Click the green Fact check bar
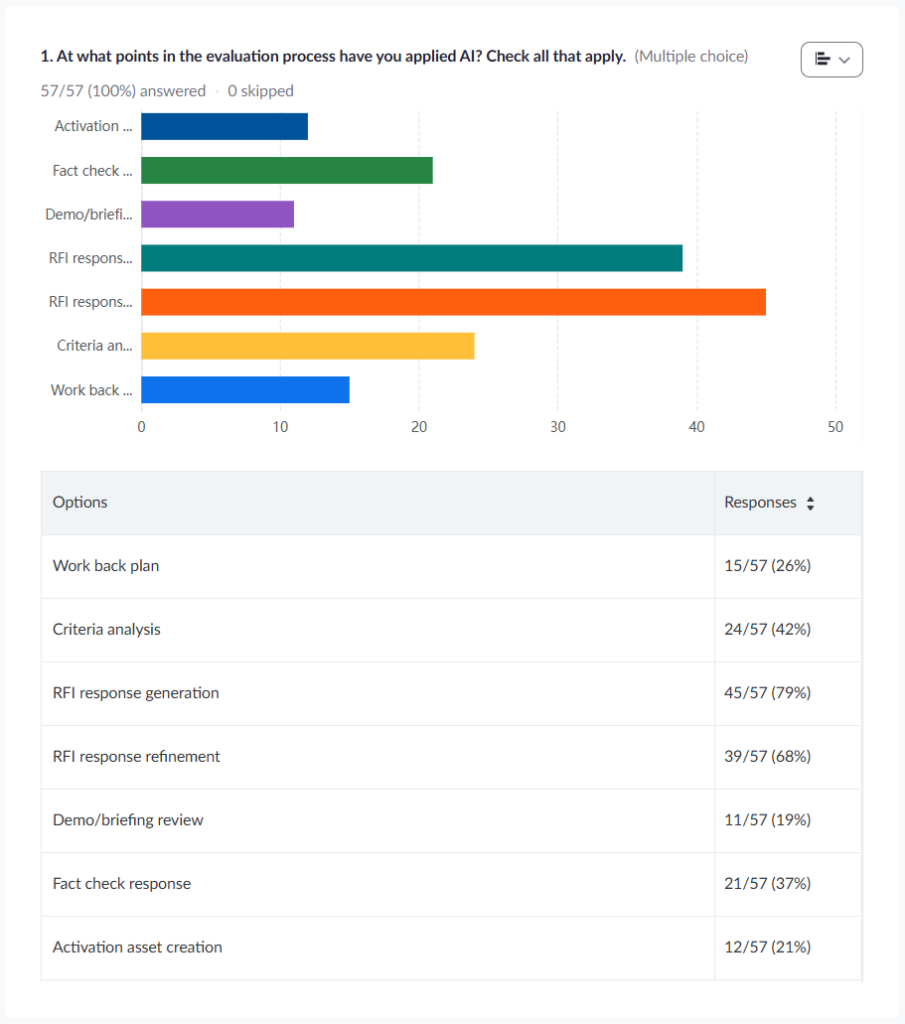905x1024 pixels. (287, 171)
